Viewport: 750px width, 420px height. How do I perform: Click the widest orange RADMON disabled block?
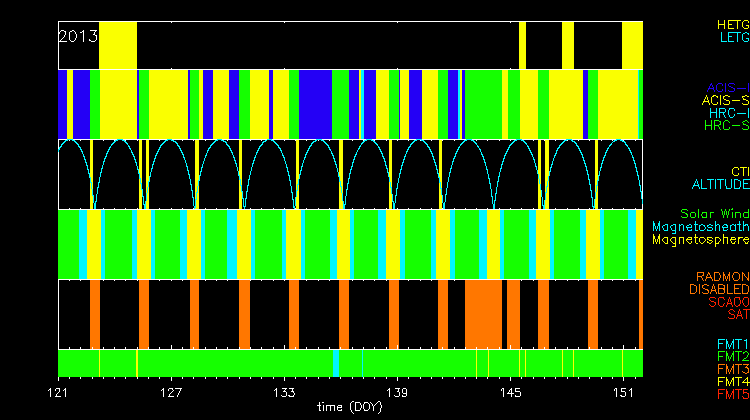(x=484, y=313)
